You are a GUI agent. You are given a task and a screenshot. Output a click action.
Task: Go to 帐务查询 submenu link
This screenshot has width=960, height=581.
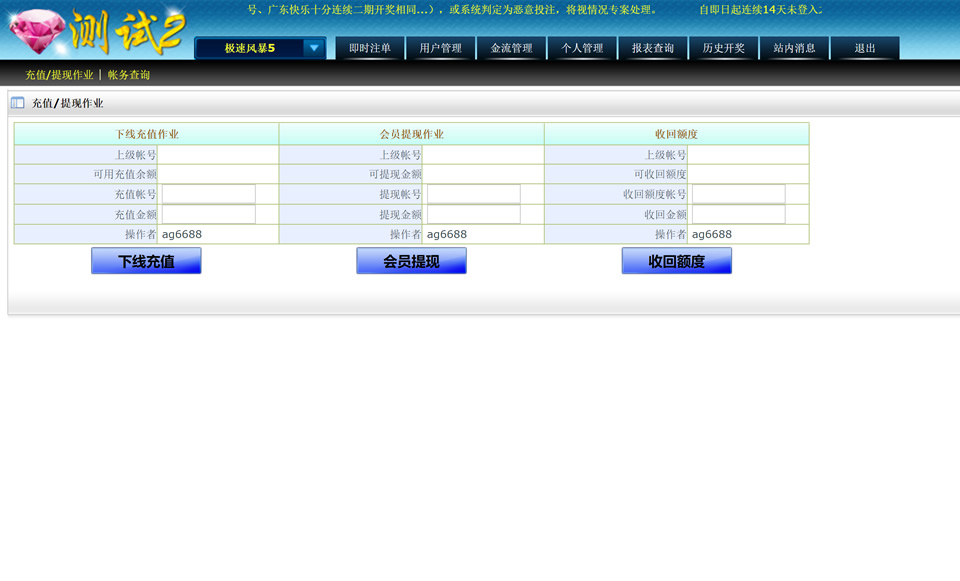click(x=129, y=75)
